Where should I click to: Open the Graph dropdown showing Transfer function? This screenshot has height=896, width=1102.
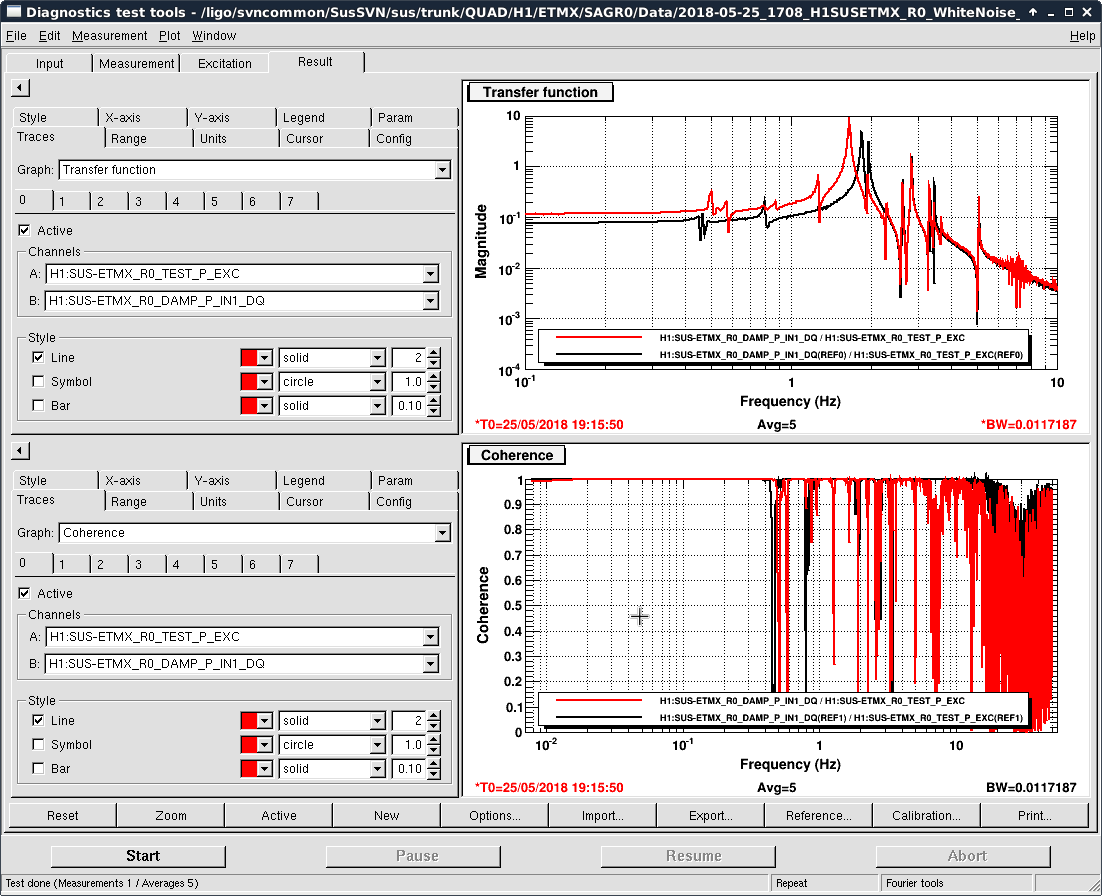442,170
